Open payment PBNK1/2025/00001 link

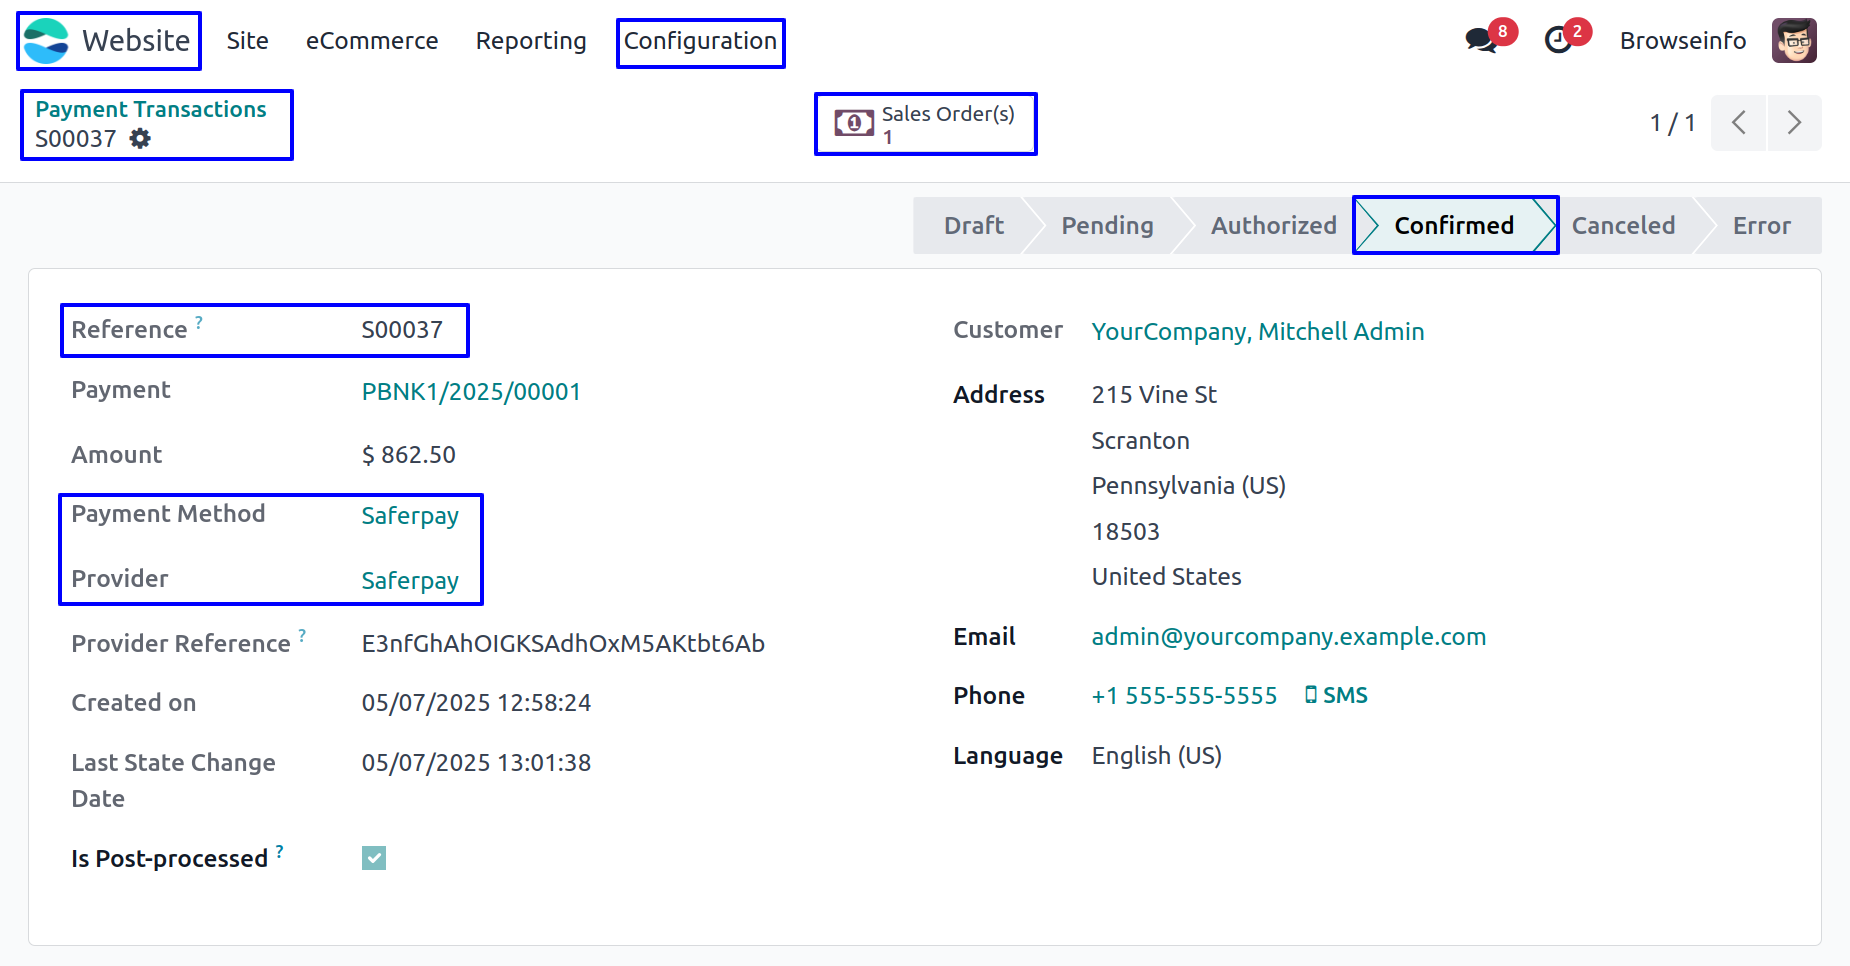click(x=471, y=392)
